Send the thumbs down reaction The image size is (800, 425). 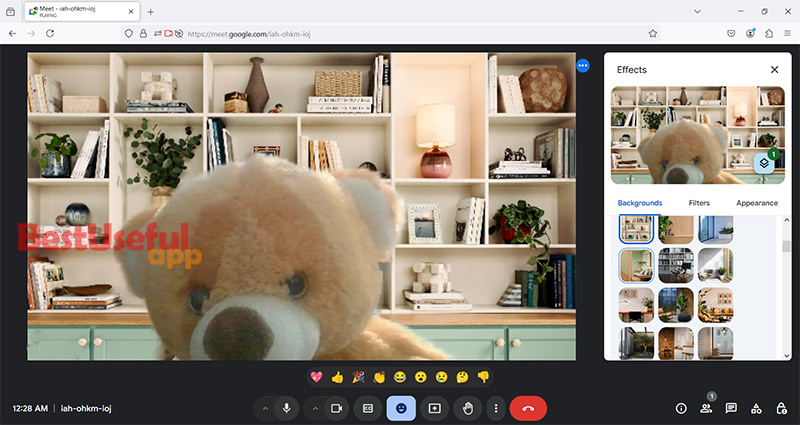[483, 377]
